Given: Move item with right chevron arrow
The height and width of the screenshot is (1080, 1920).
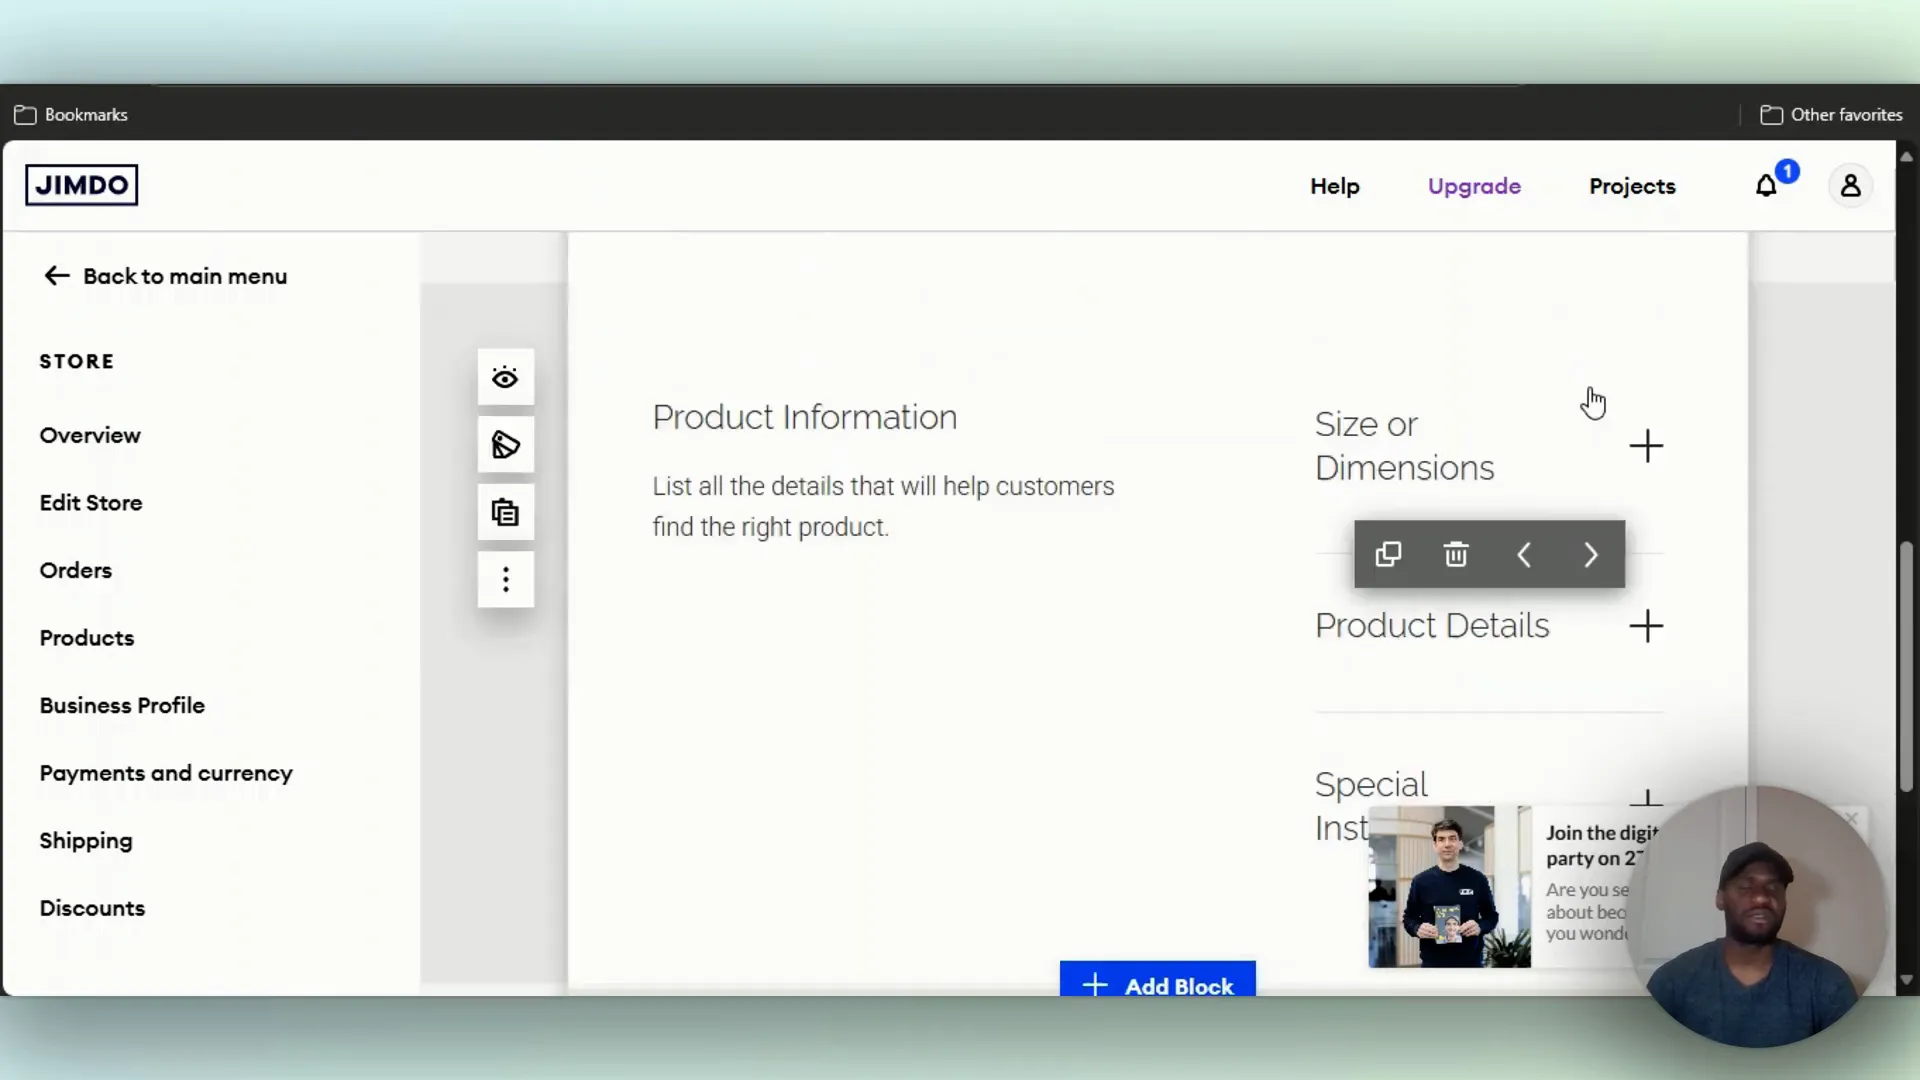Looking at the screenshot, I should 1591,554.
